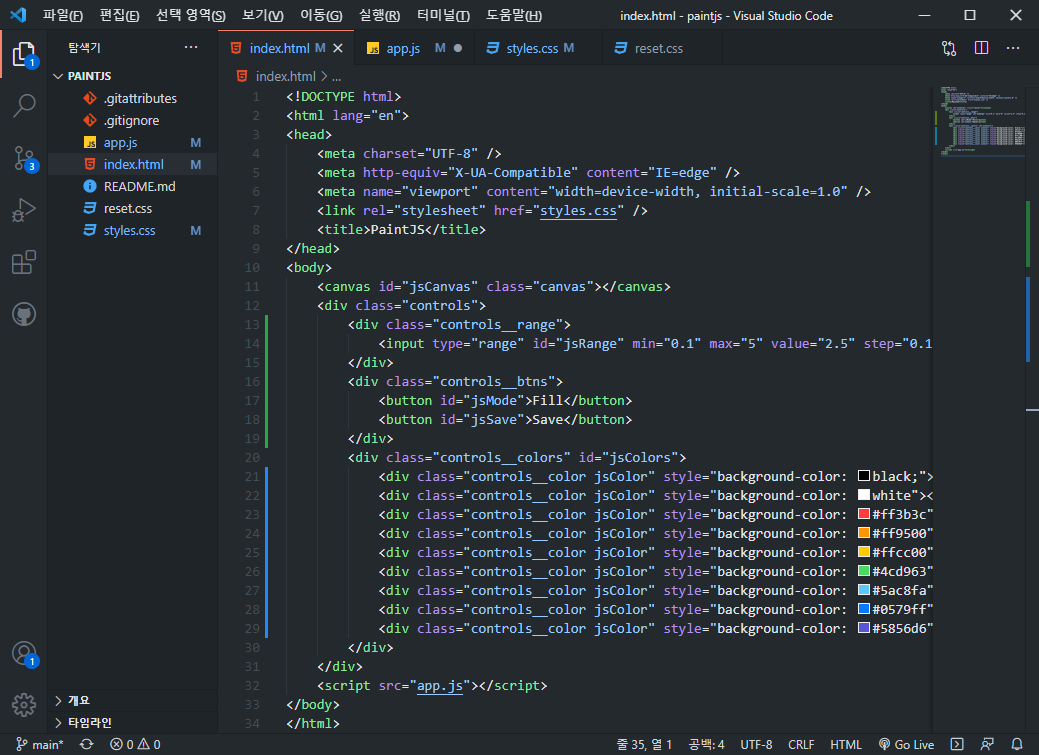Go to line via 줄 35, 열 1
The height and width of the screenshot is (755, 1039).
pos(644,744)
